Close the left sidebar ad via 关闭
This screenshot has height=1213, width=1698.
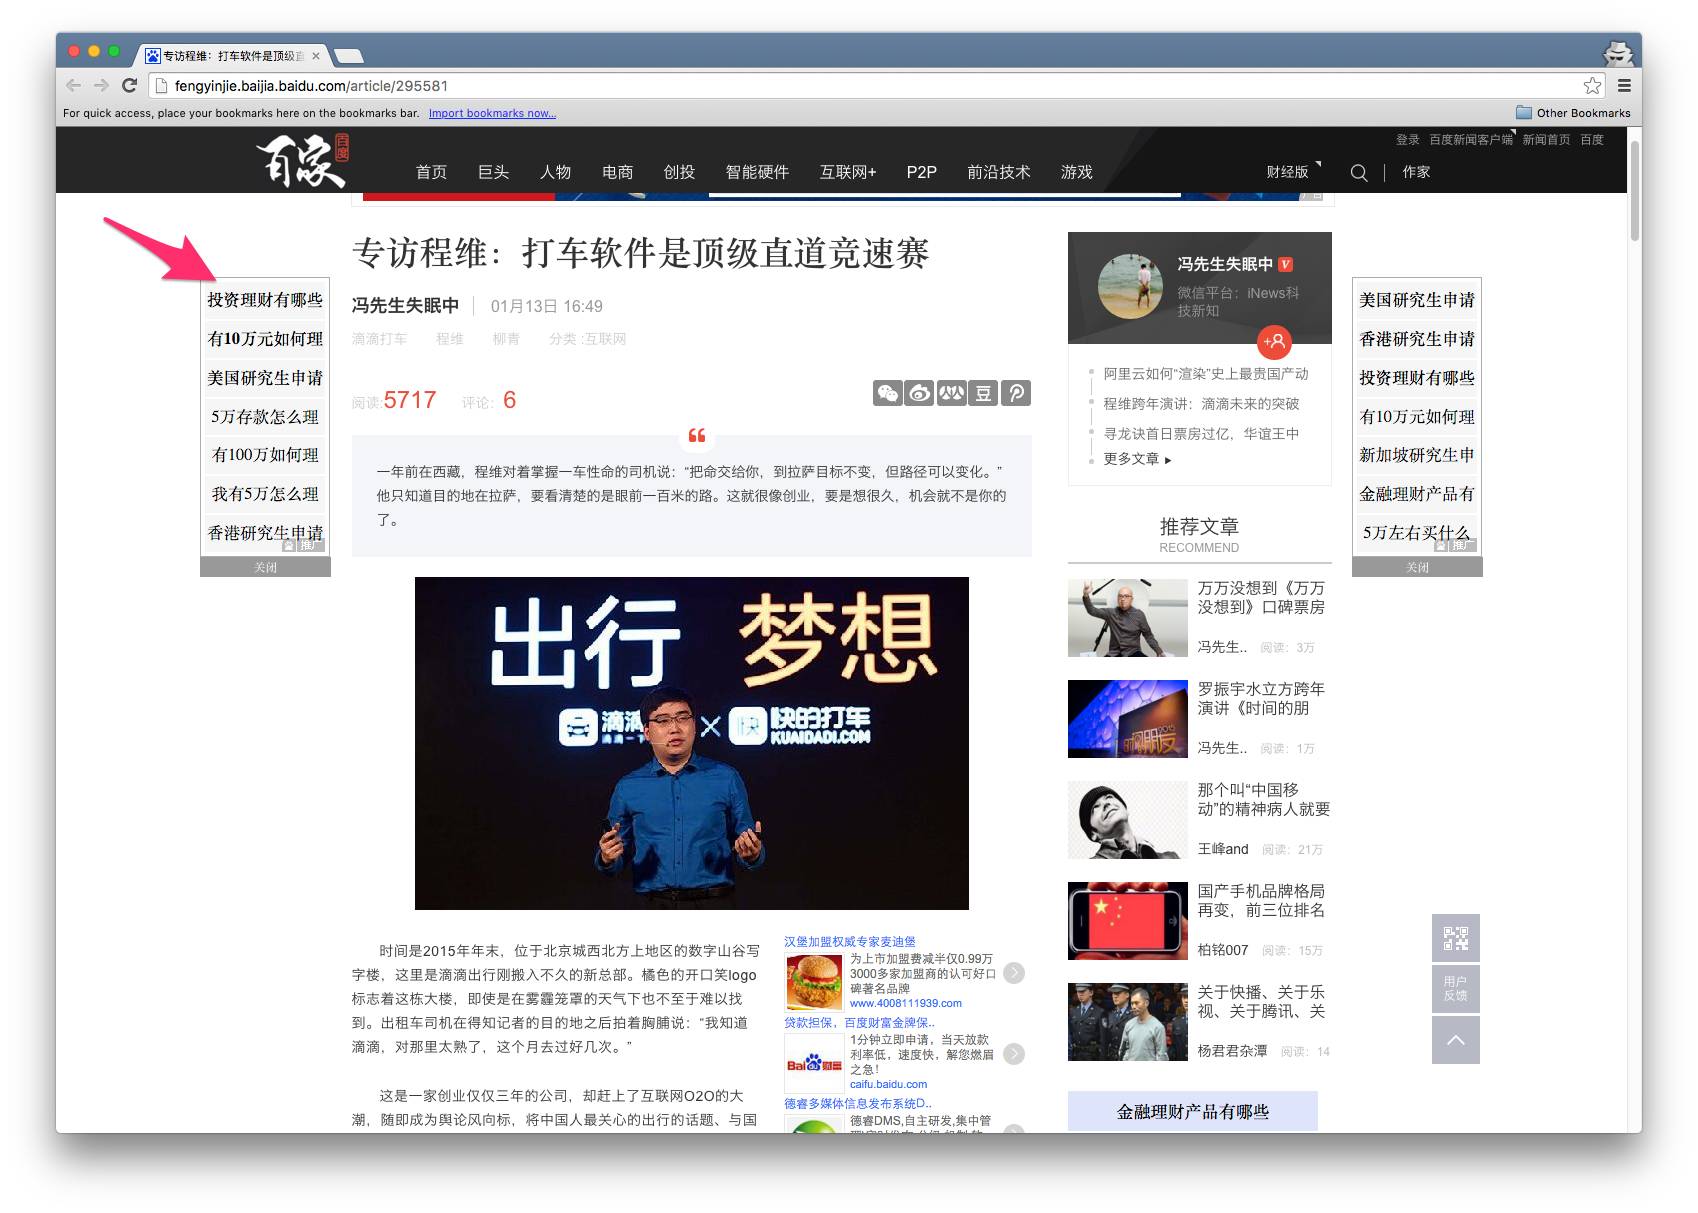click(265, 567)
